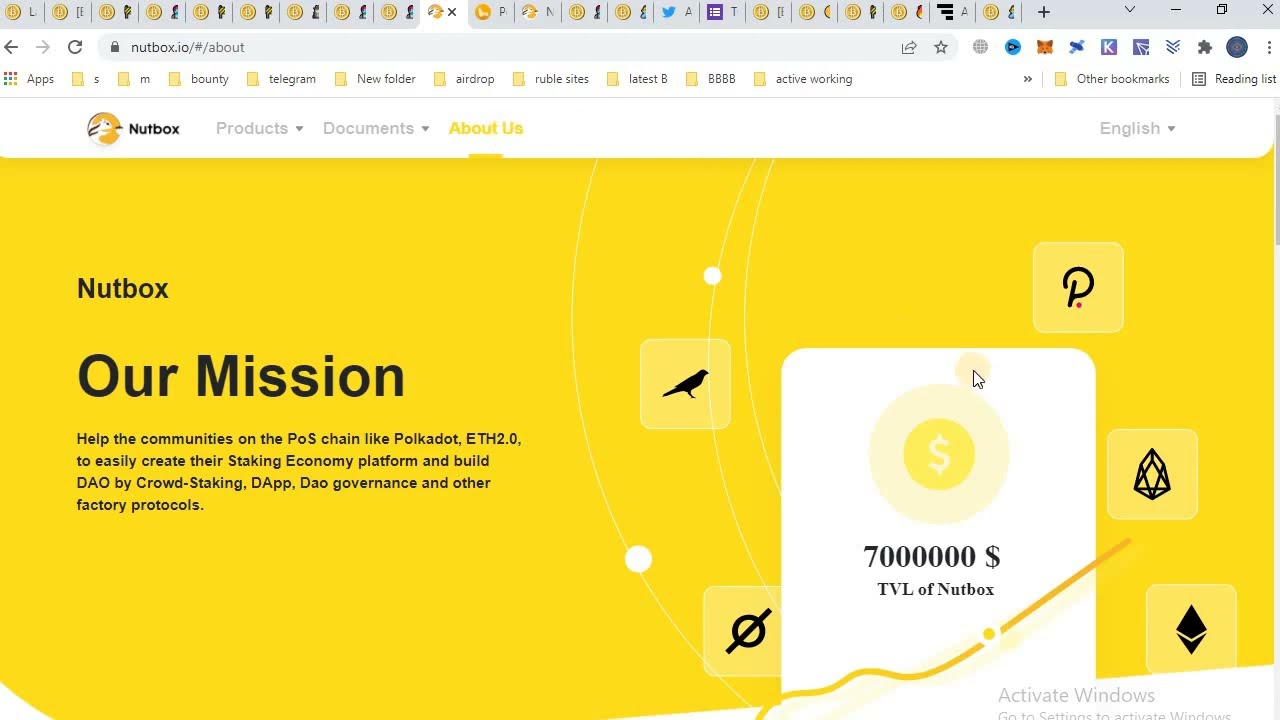Open the airdrop bookmark folder
Screen dimensions: 1280x720
coord(464,79)
